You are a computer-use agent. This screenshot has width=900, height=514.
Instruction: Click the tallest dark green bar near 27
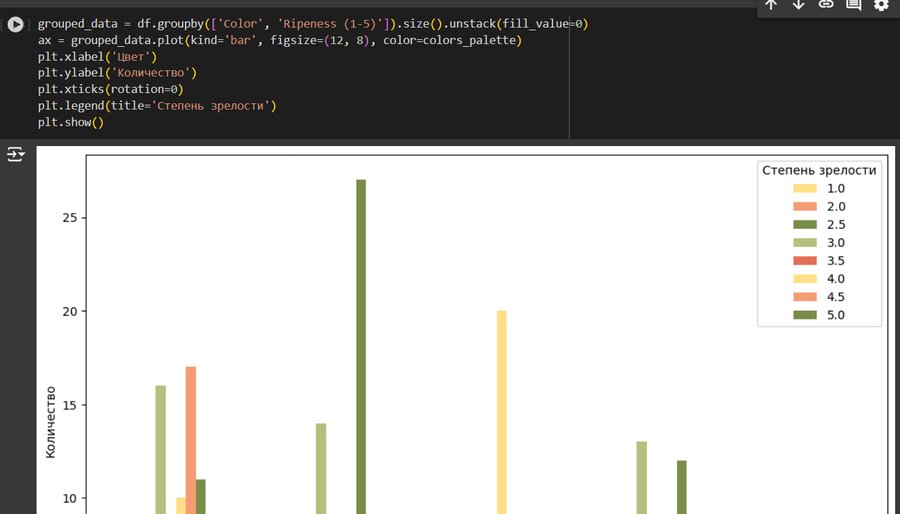click(361, 346)
